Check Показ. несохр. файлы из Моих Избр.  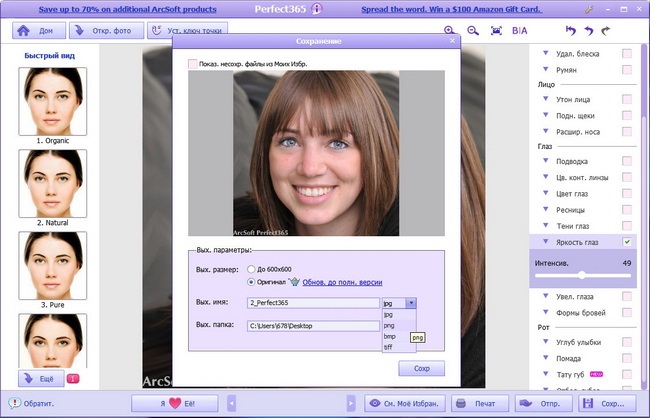[193, 64]
